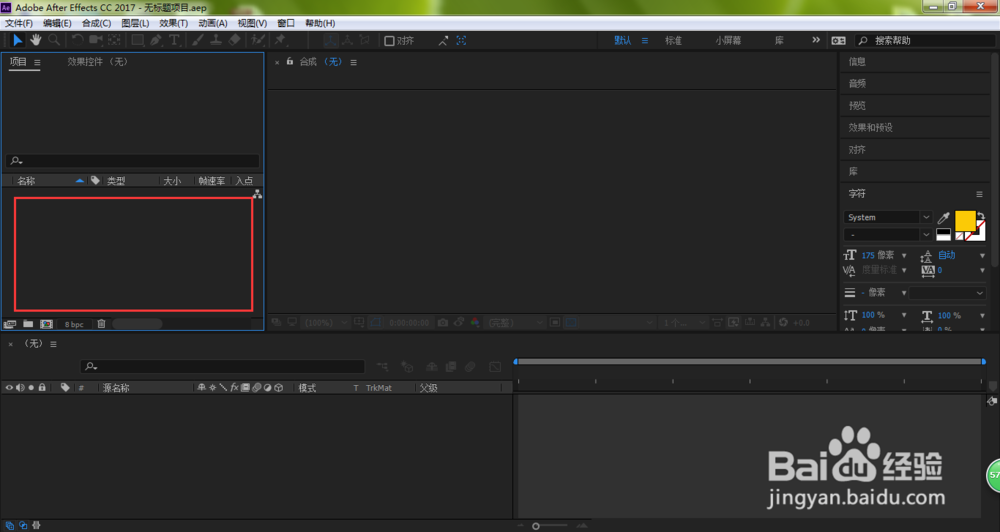The width and height of the screenshot is (1000, 532).
Task: Click the project panel search field
Action: [133, 161]
